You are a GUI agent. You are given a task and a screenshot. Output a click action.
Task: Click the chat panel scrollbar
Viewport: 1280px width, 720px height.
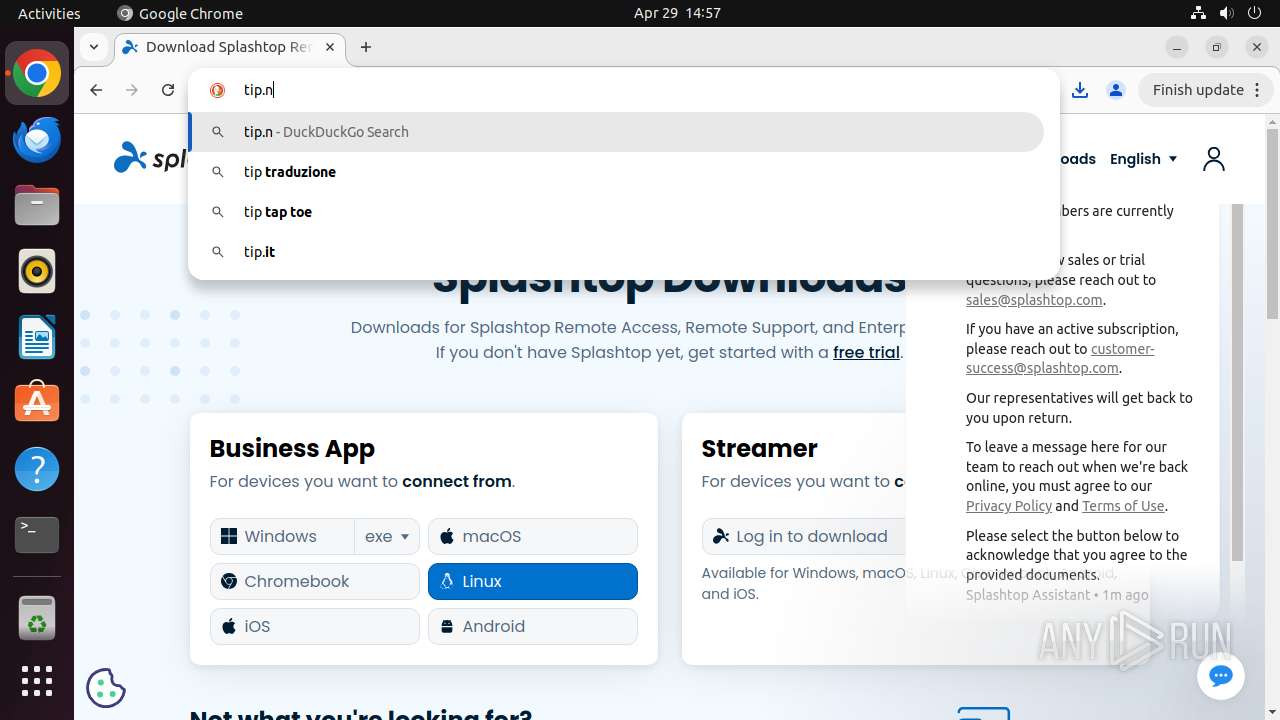(1237, 380)
